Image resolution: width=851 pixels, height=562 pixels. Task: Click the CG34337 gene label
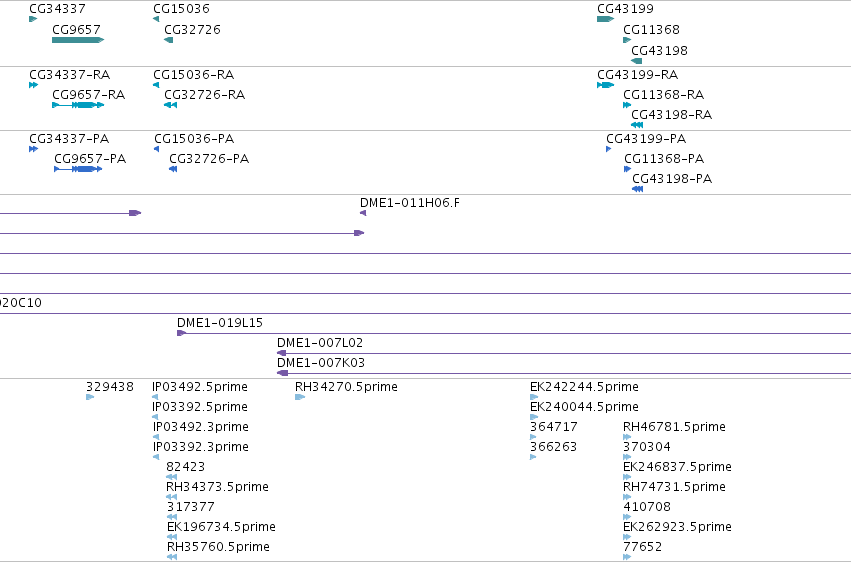coord(57,9)
